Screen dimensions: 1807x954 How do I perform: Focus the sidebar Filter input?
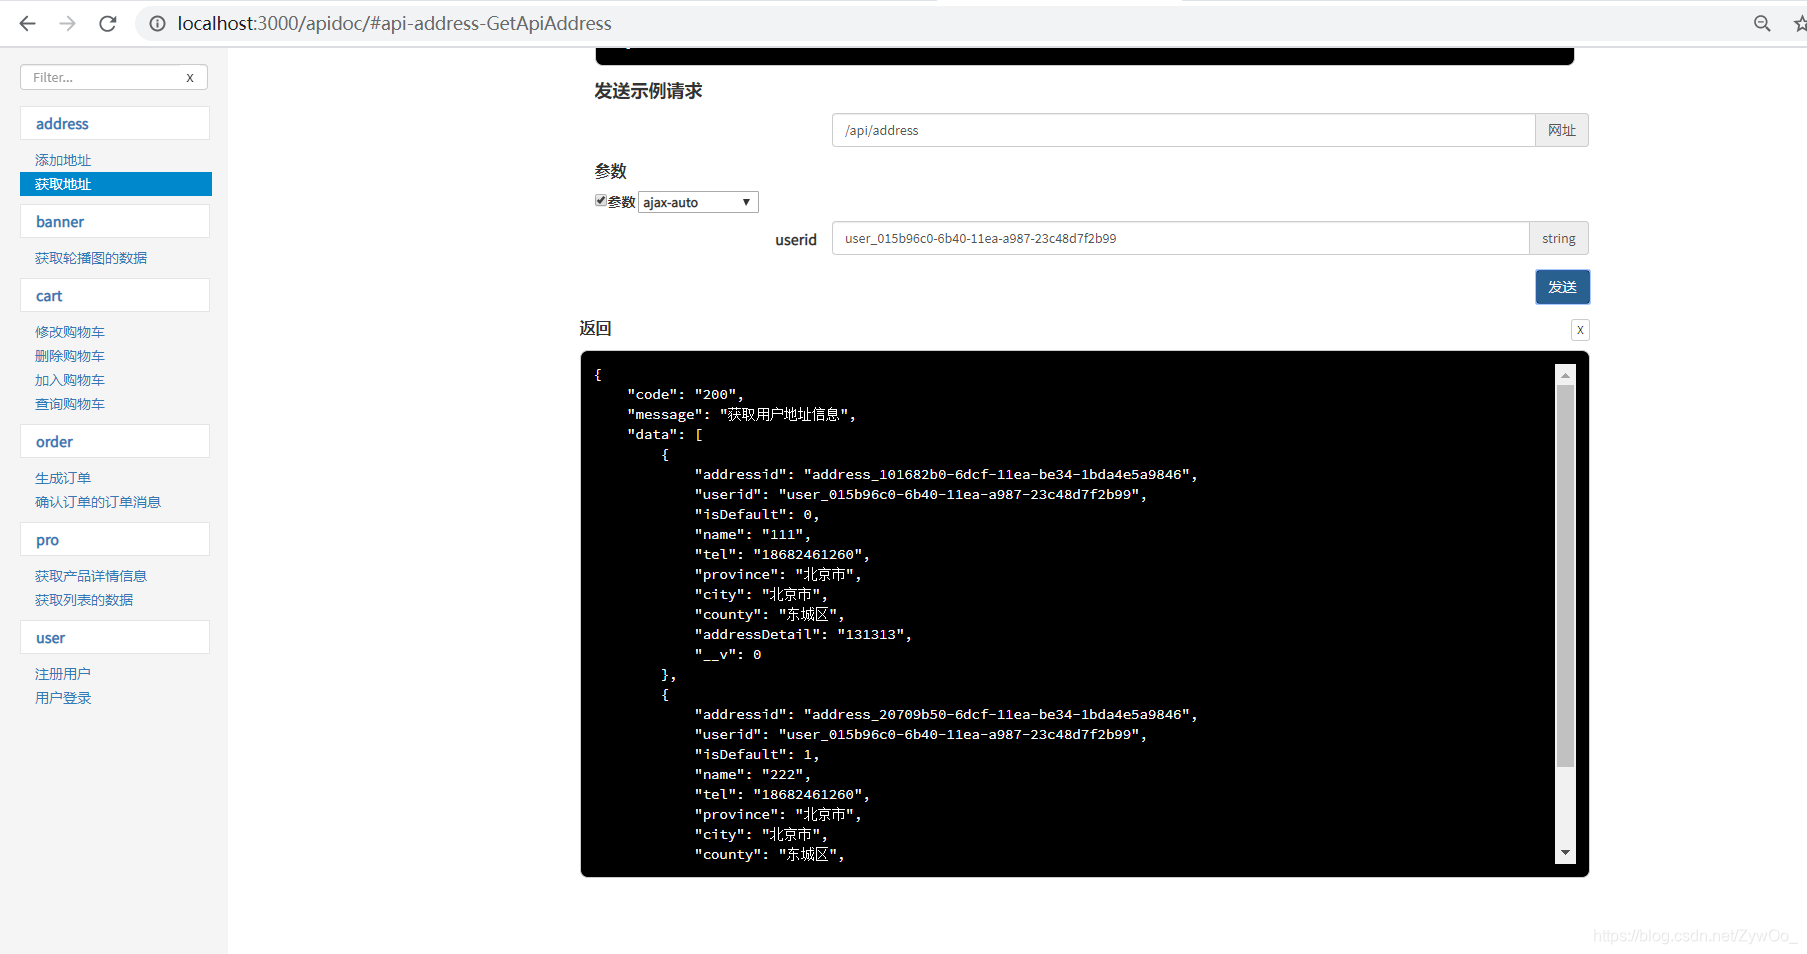pos(103,77)
